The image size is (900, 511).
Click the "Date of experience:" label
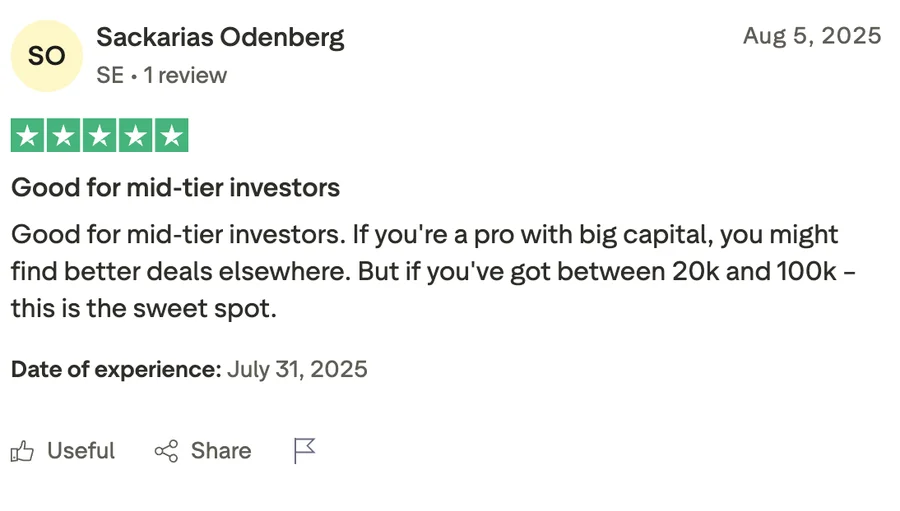(x=116, y=369)
